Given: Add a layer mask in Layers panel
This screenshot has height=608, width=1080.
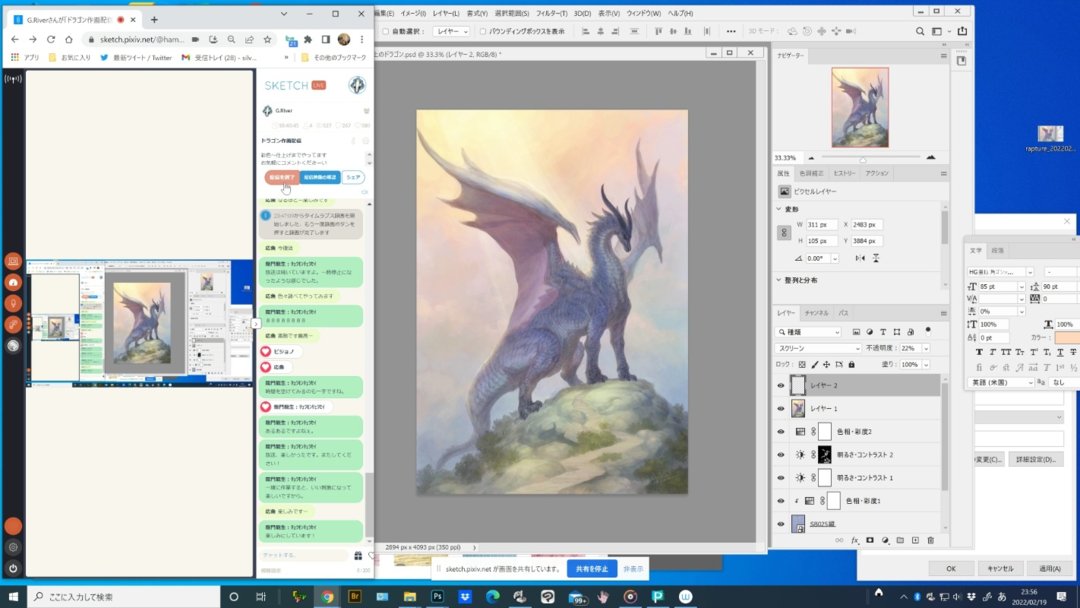Looking at the screenshot, I should (870, 541).
